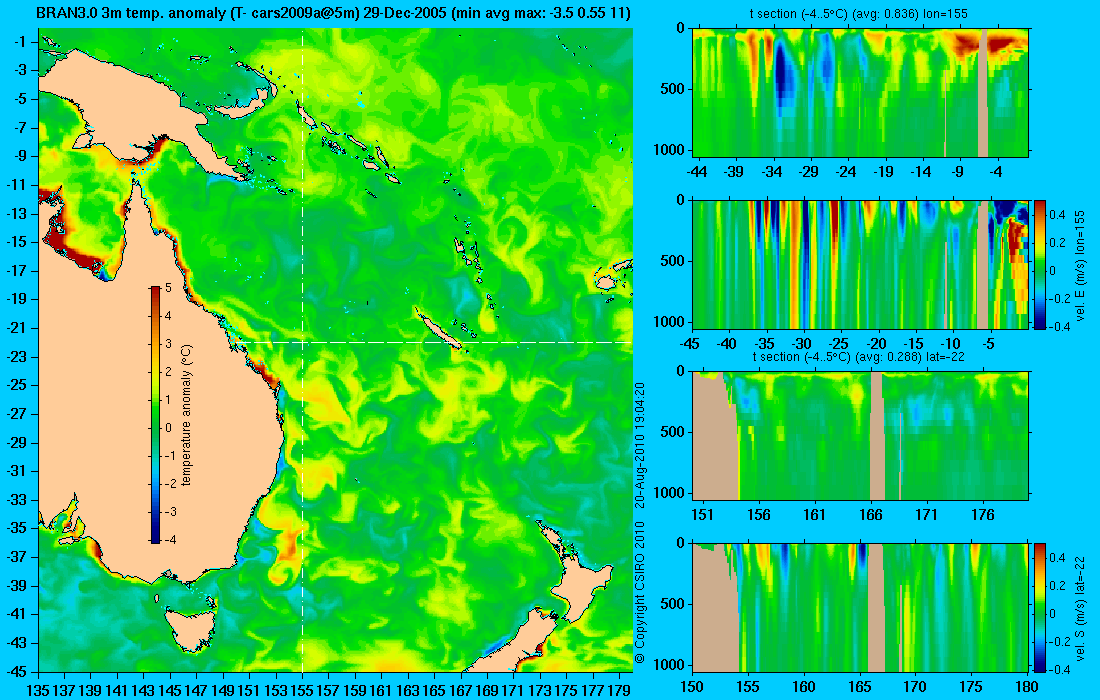
Task: Click the '166' label on the lat=-22 temperature axis
Action: [871, 515]
